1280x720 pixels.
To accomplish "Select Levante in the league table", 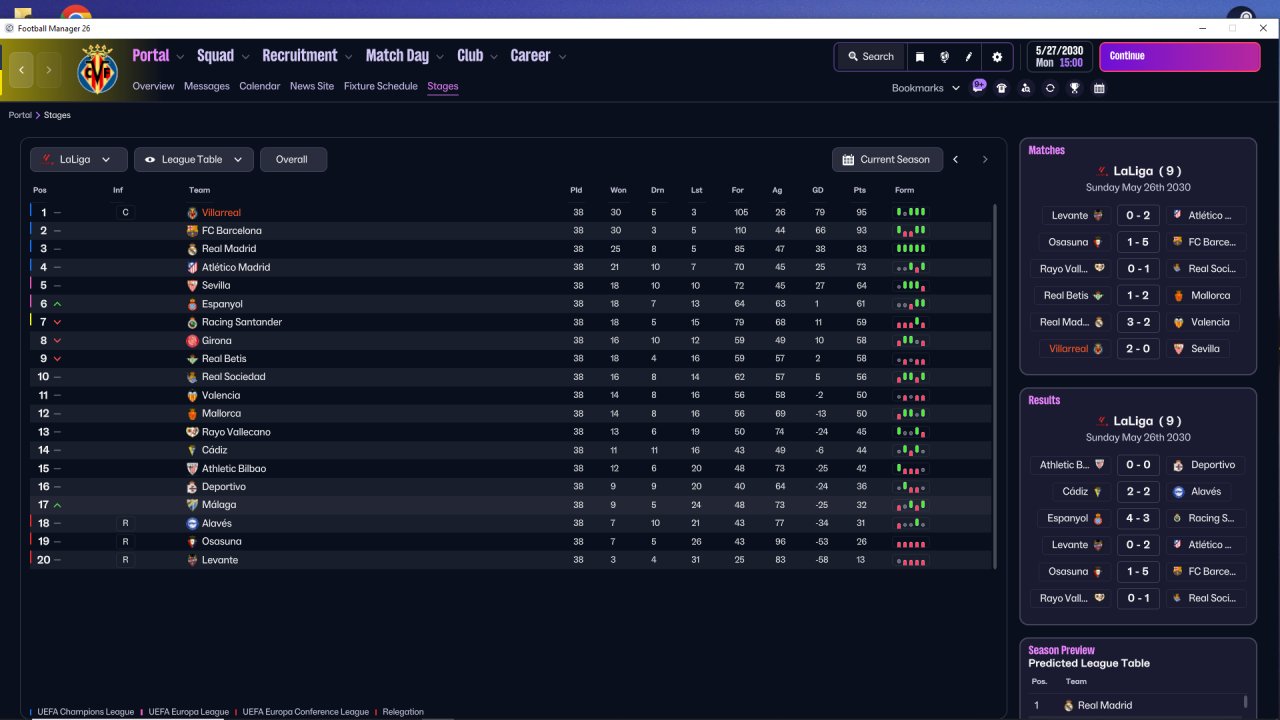I will [x=220, y=560].
